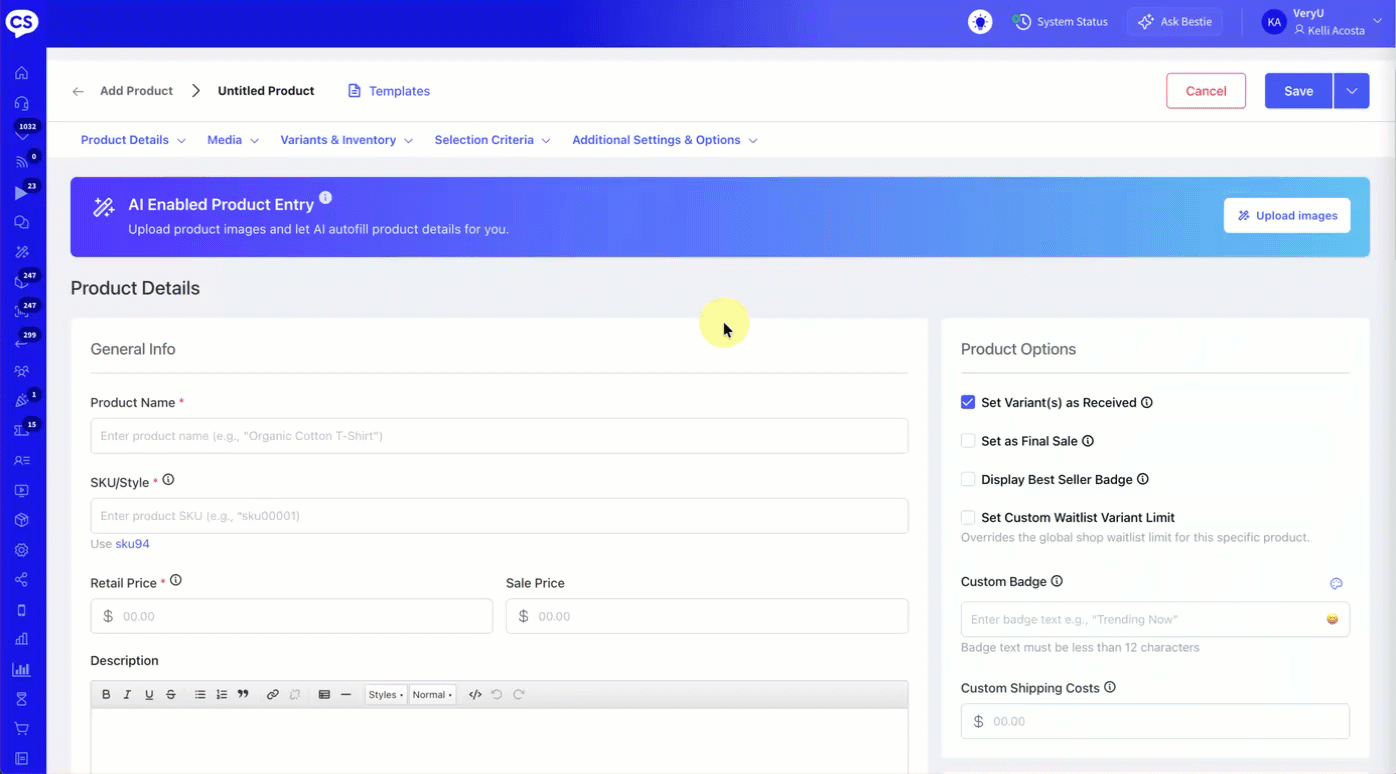Click the Product Name input field
Viewport: 1396px width, 774px height.
pyautogui.click(x=499, y=436)
